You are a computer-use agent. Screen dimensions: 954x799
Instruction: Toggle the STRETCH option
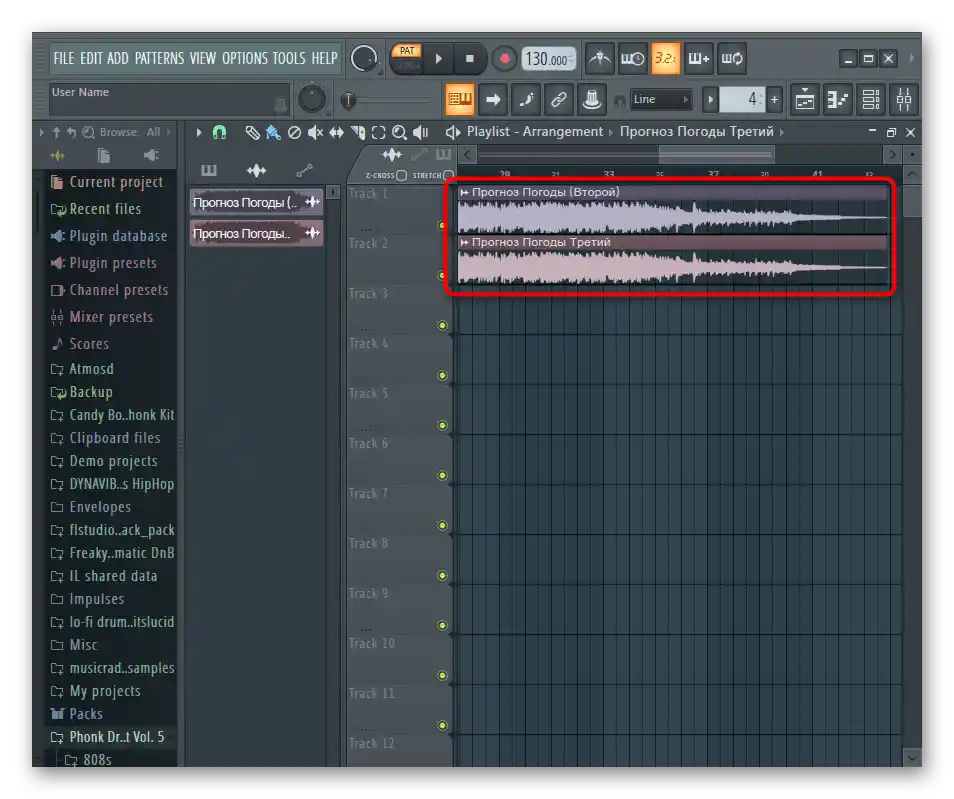(x=448, y=175)
